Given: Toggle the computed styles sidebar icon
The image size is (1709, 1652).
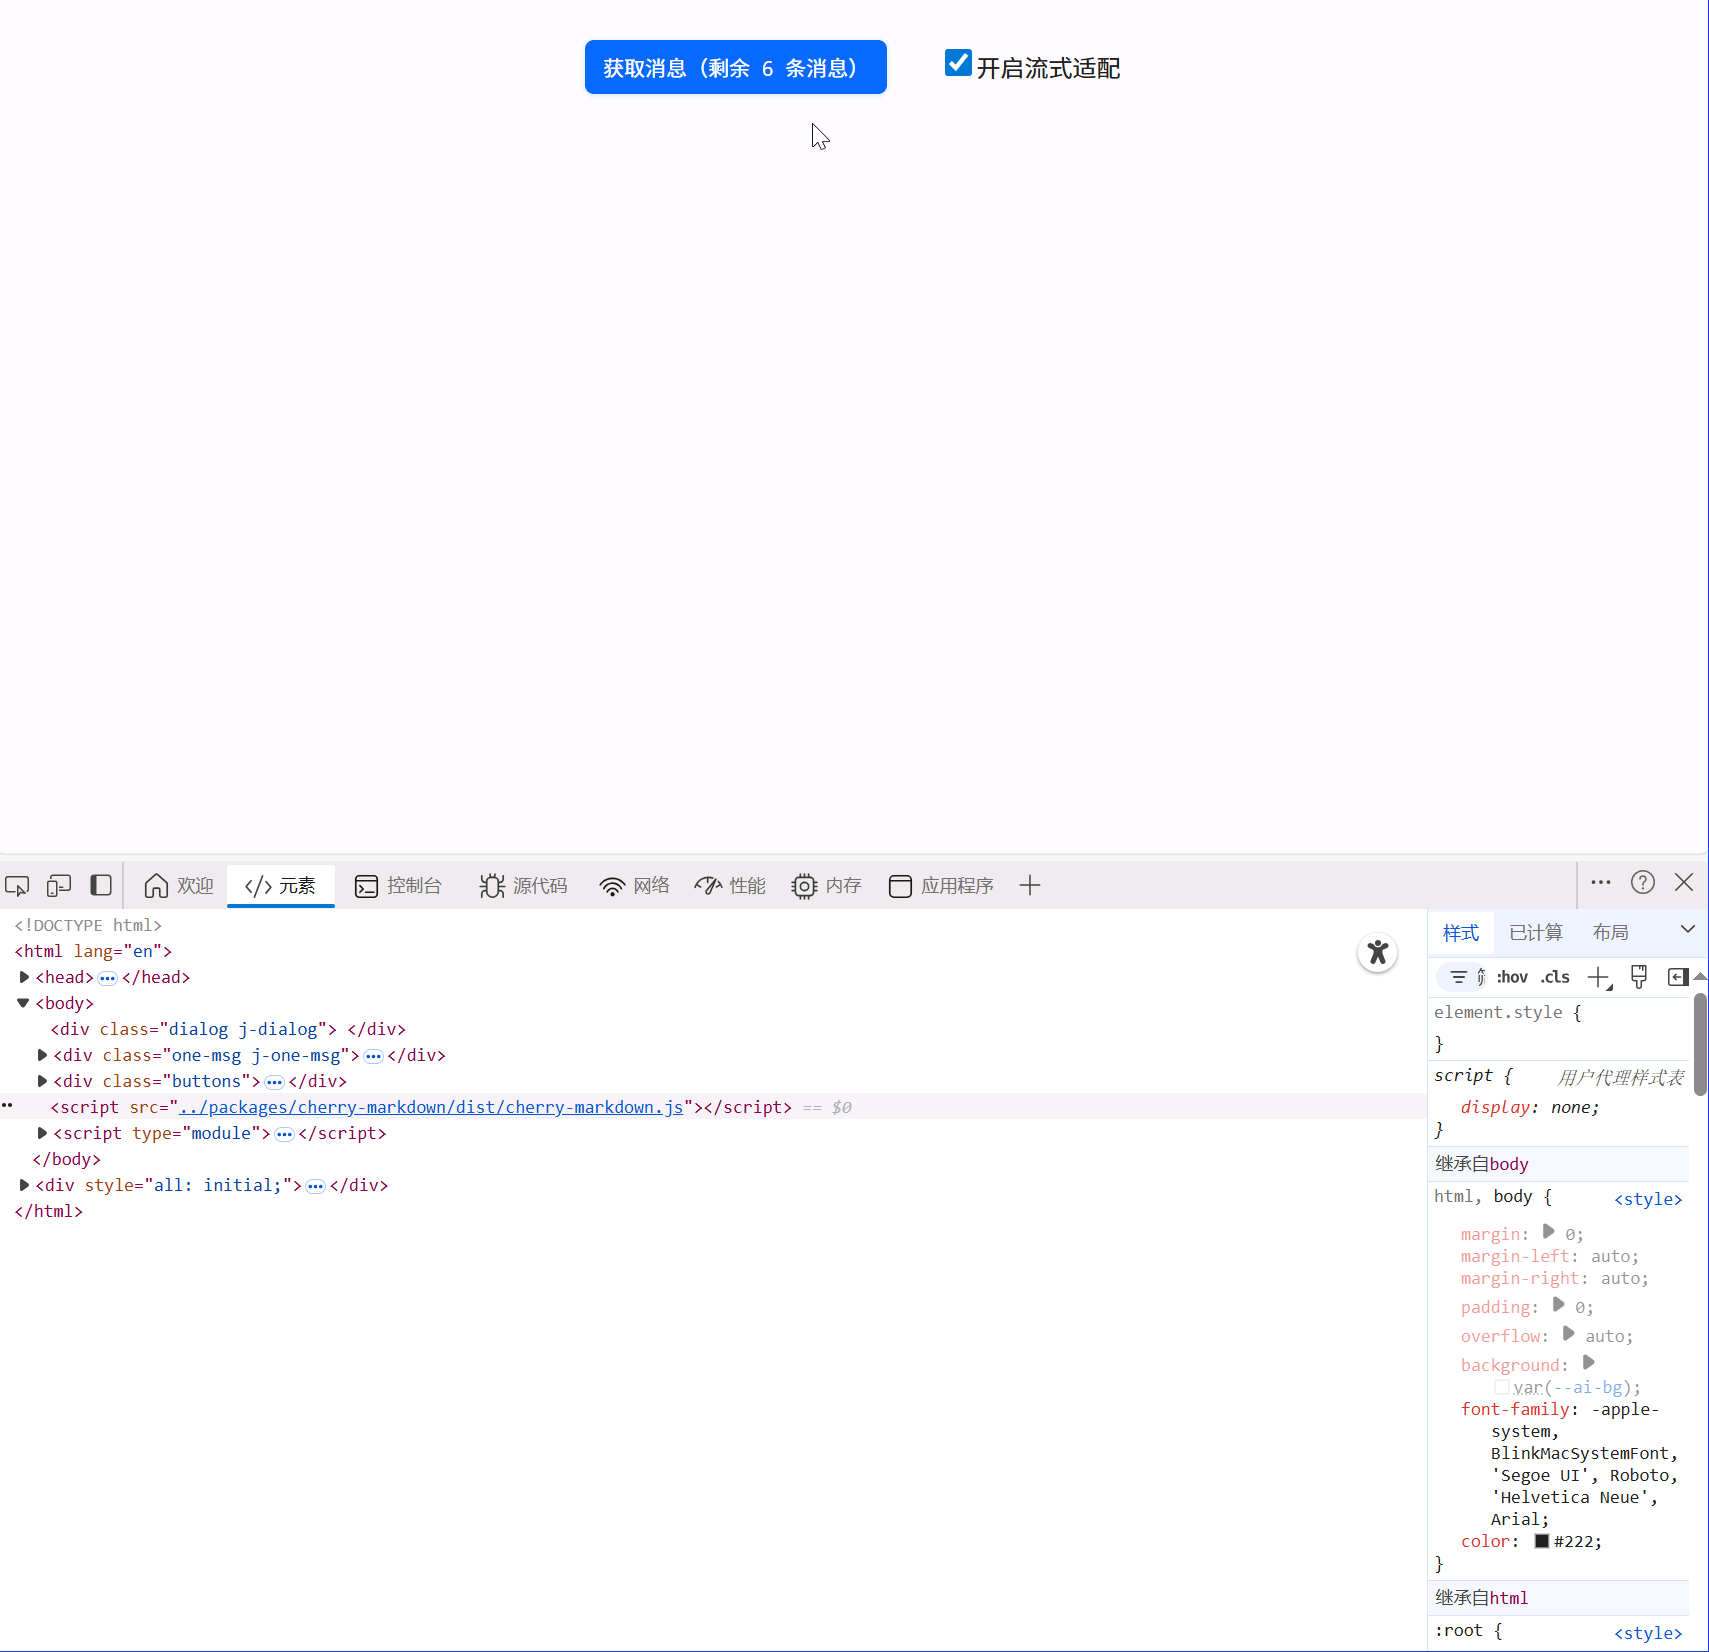Looking at the screenshot, I should 1678,977.
